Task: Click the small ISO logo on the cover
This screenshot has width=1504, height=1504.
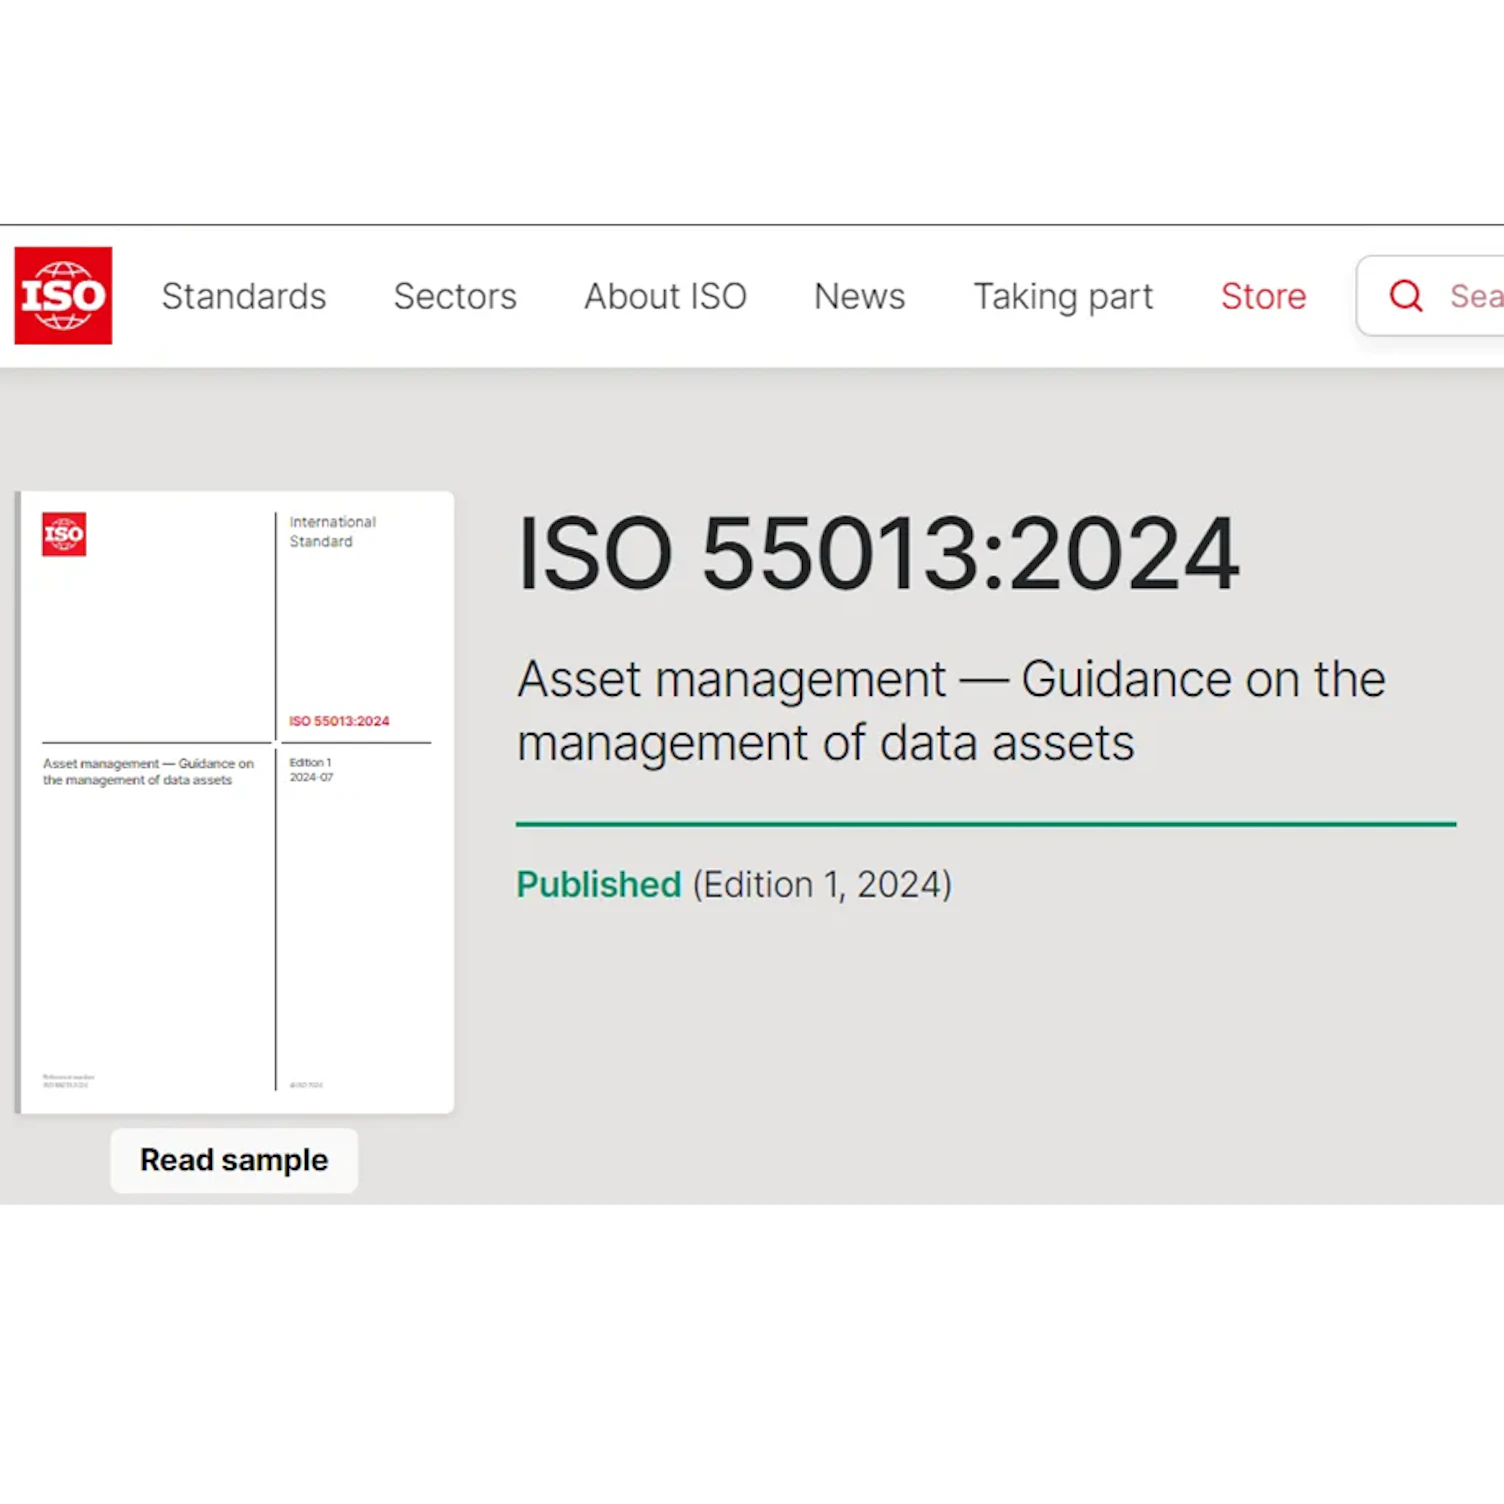Action: click(64, 534)
